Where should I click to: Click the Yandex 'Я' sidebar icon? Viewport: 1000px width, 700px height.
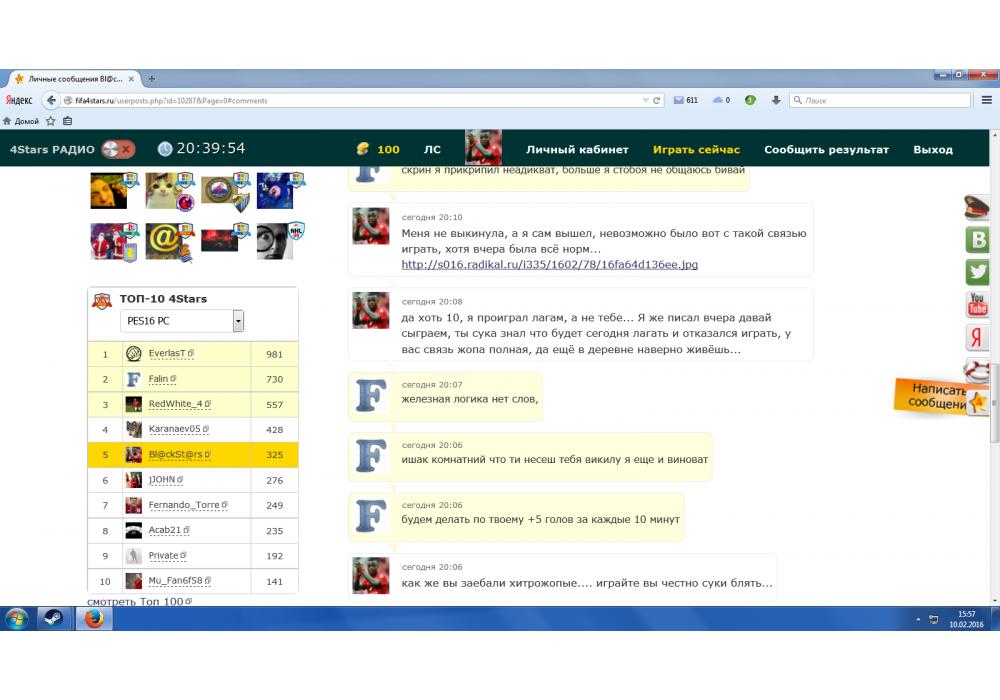point(977,338)
